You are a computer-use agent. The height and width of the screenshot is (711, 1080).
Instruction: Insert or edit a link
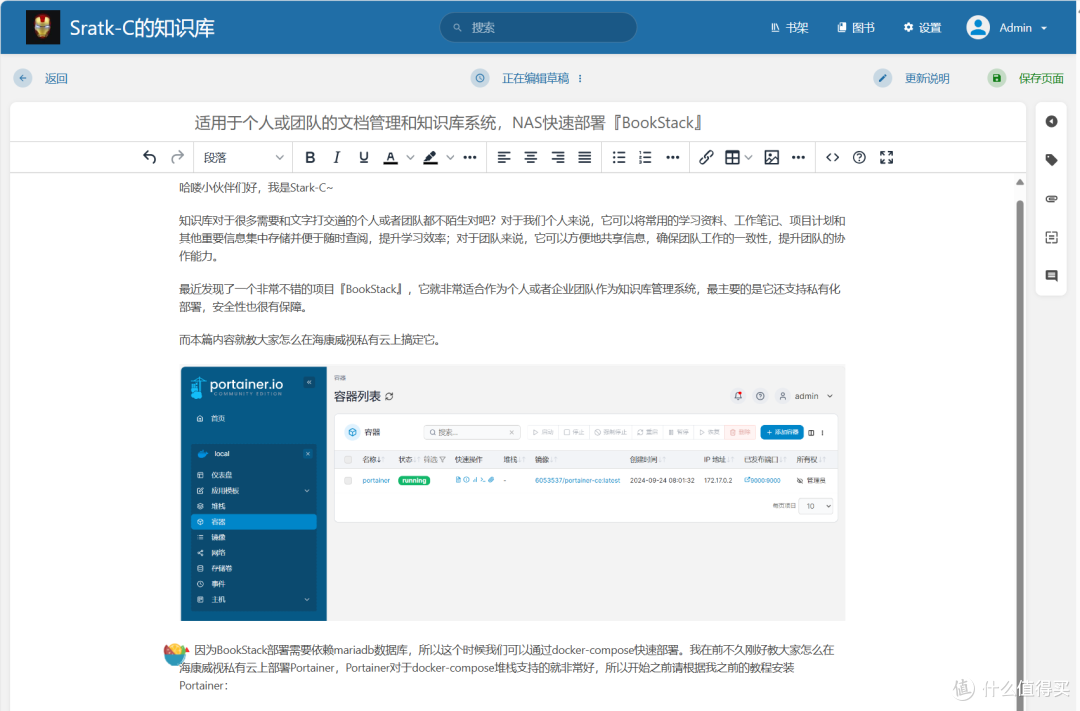pyautogui.click(x=706, y=157)
